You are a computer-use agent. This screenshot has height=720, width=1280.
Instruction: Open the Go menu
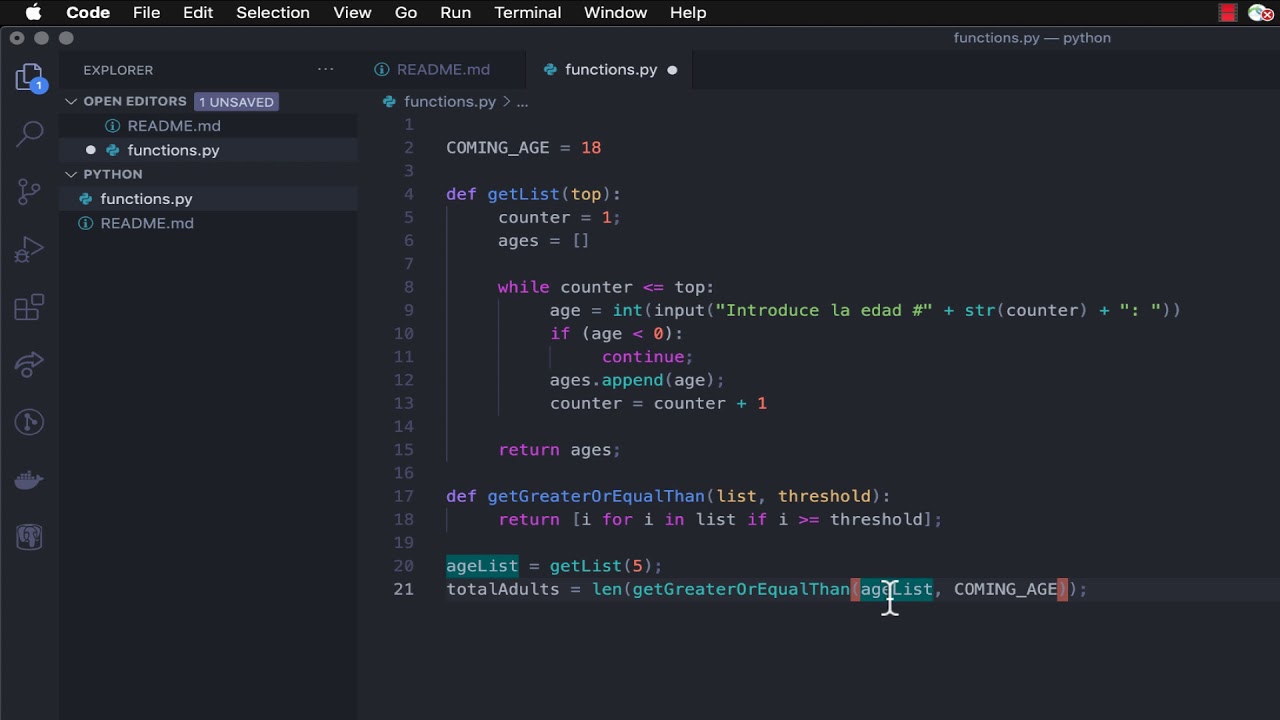[x=406, y=12]
